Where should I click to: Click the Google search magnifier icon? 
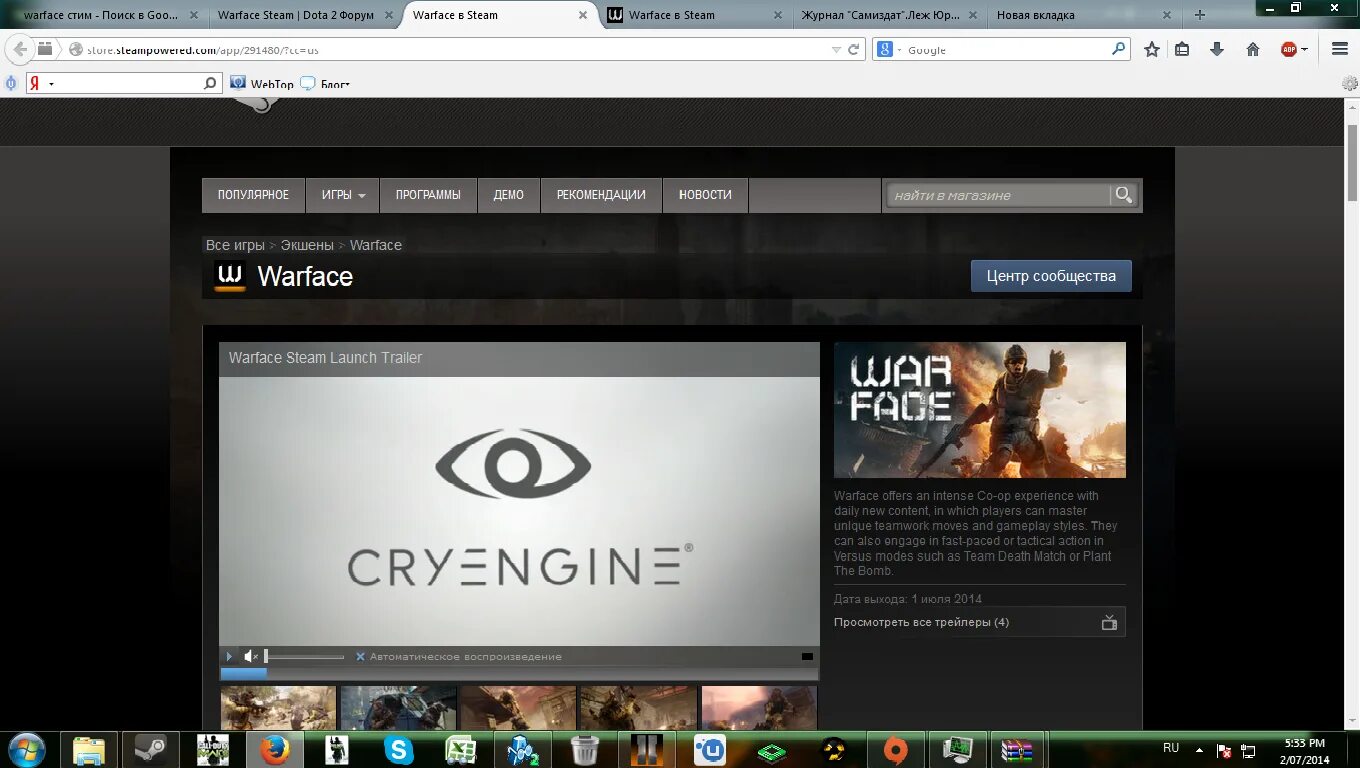coord(1119,48)
